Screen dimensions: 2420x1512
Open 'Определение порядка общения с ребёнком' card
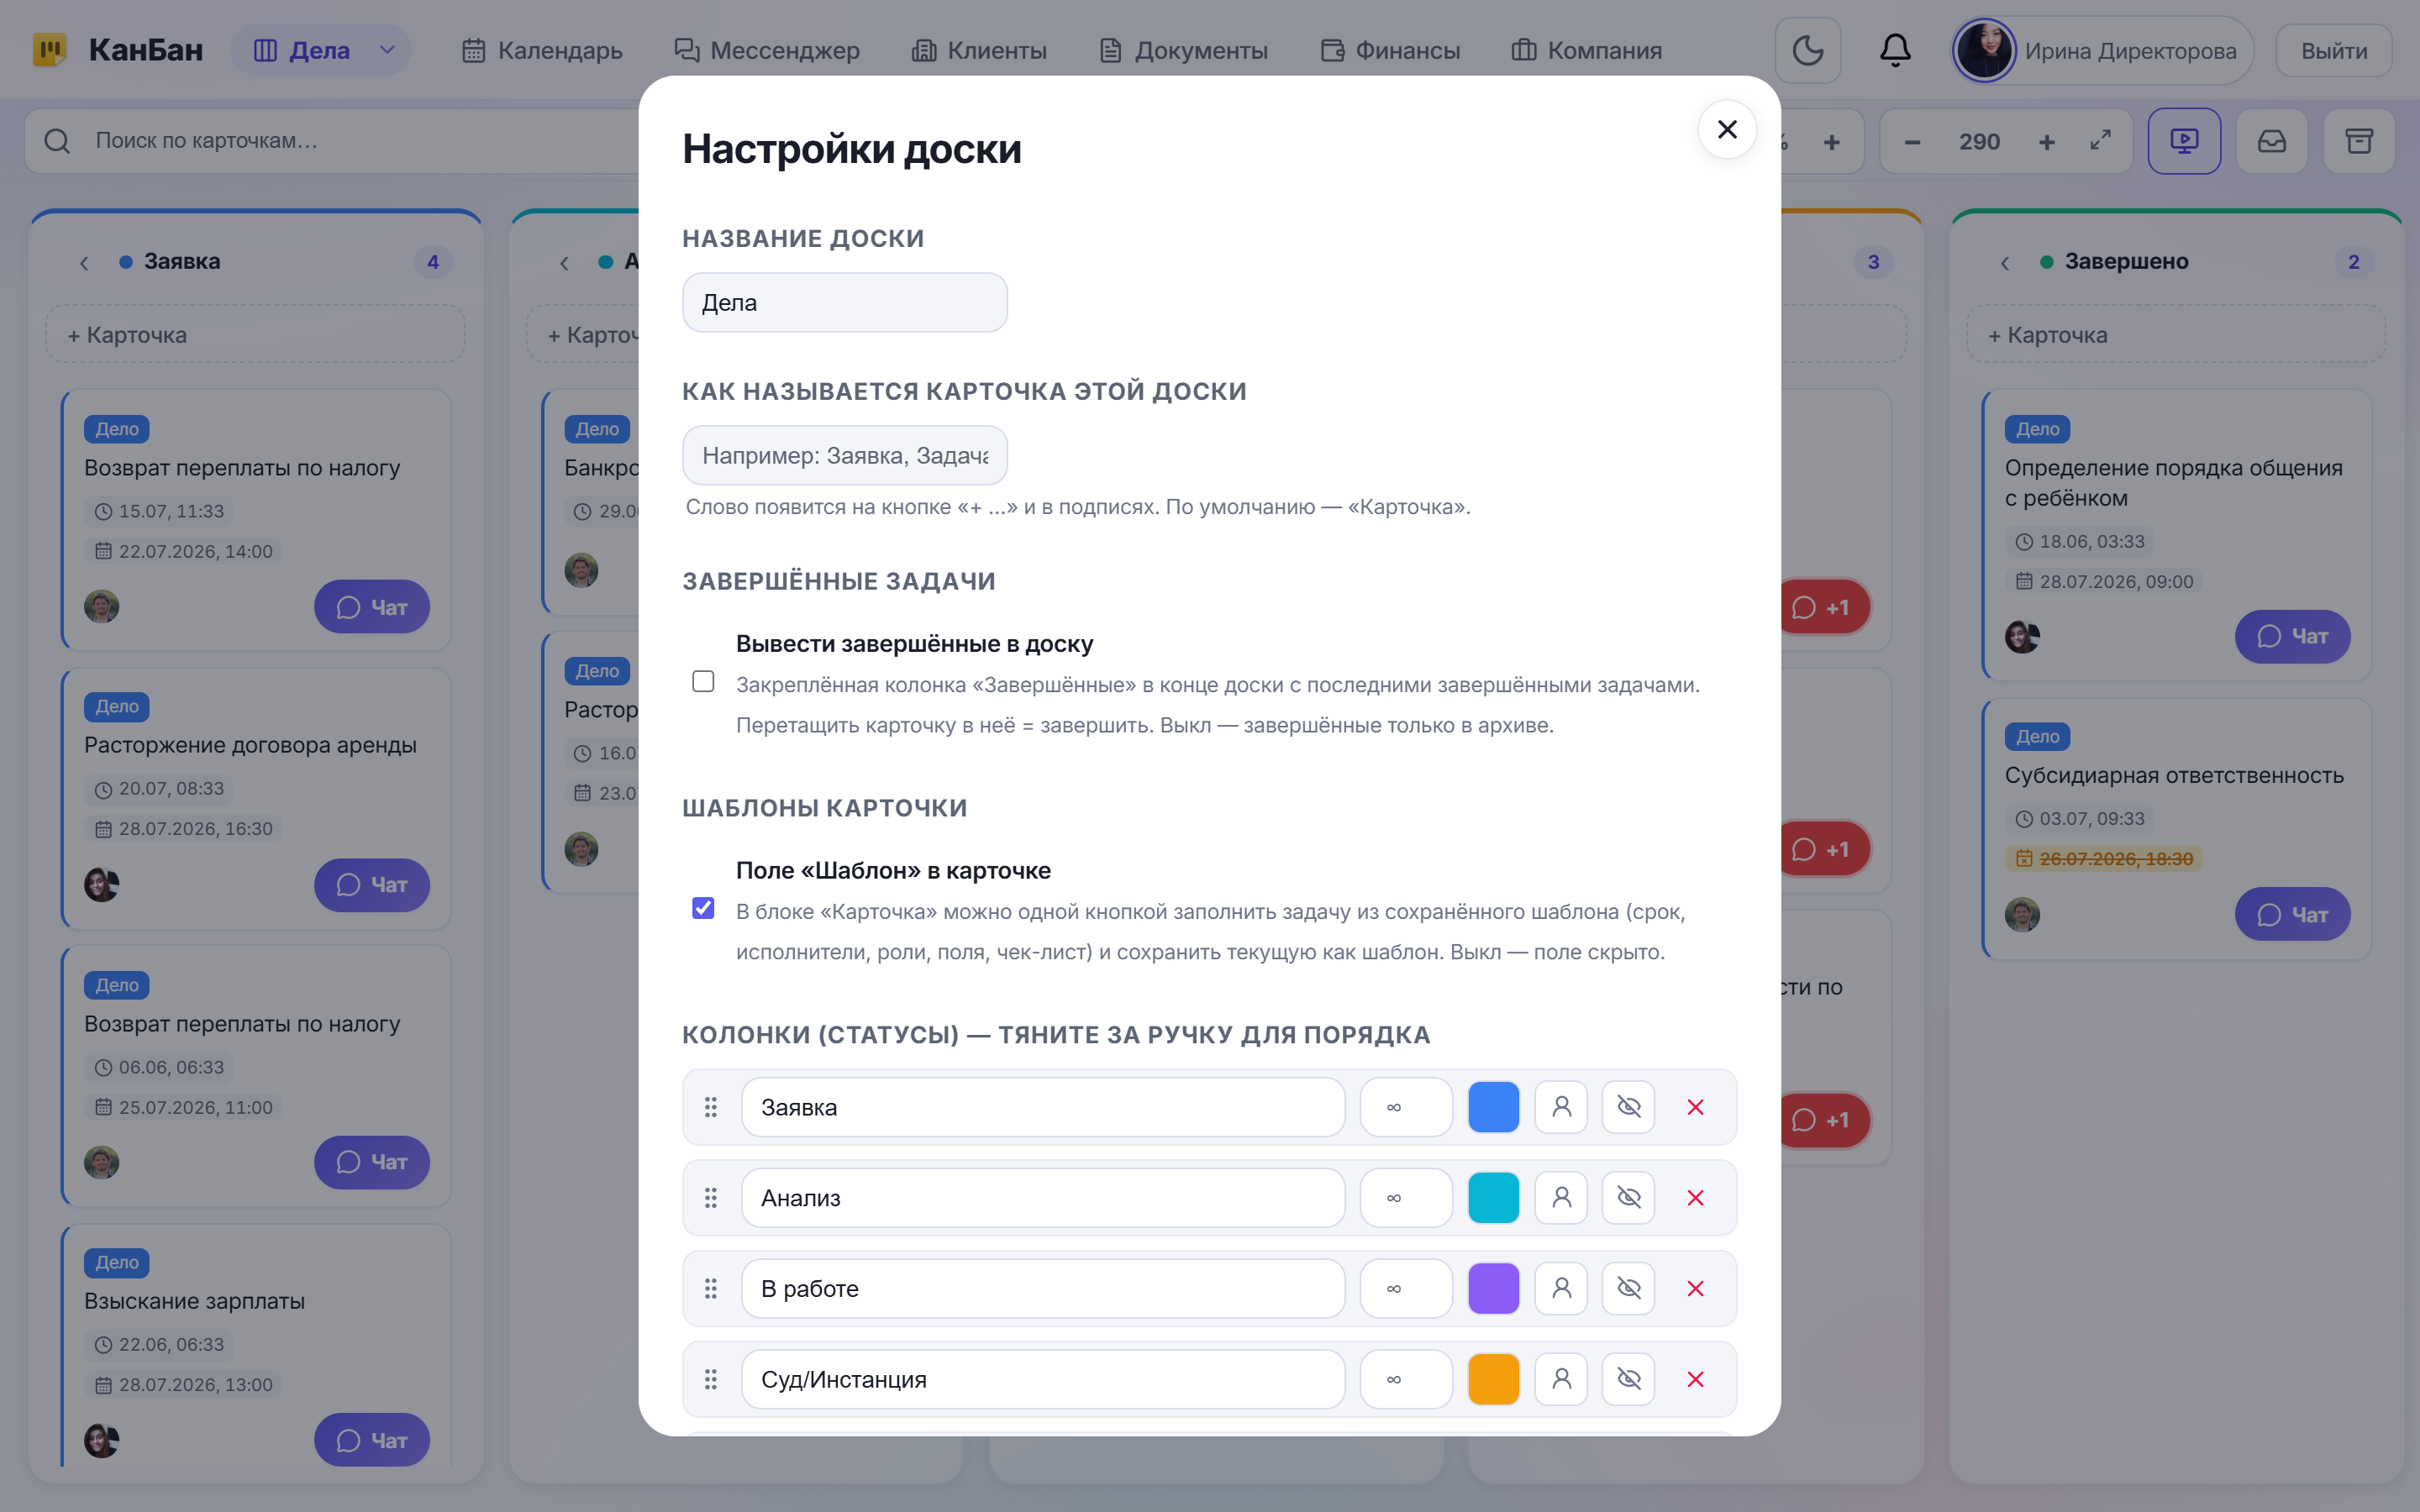(x=2177, y=535)
